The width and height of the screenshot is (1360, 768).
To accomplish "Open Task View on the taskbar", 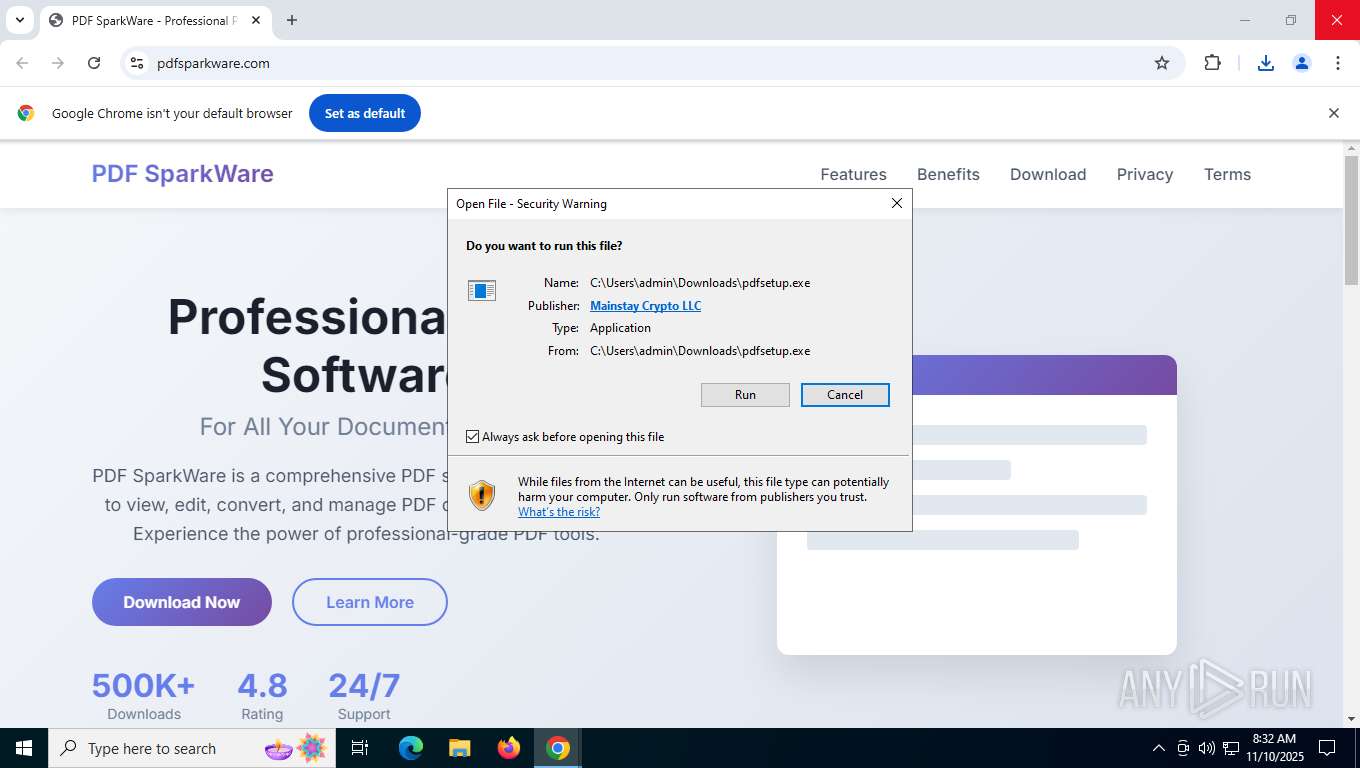I will tap(360, 748).
